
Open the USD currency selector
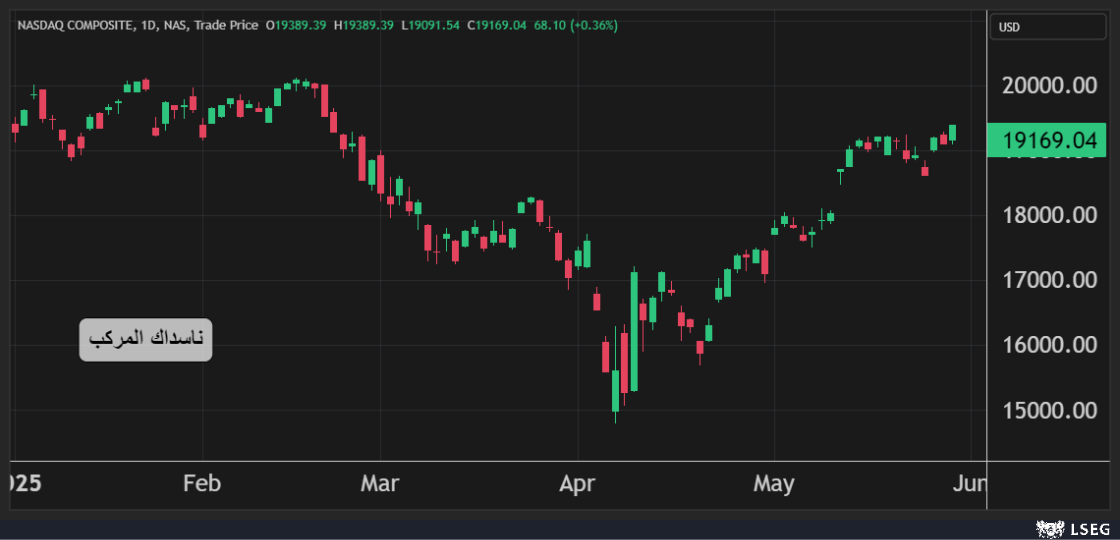pos(1049,27)
